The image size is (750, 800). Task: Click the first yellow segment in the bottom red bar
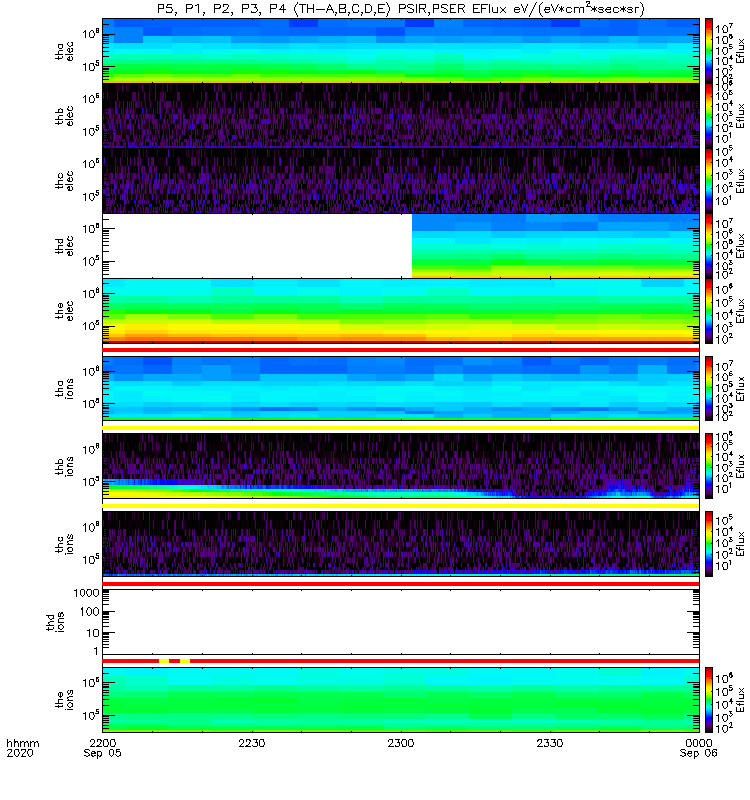pos(164,661)
